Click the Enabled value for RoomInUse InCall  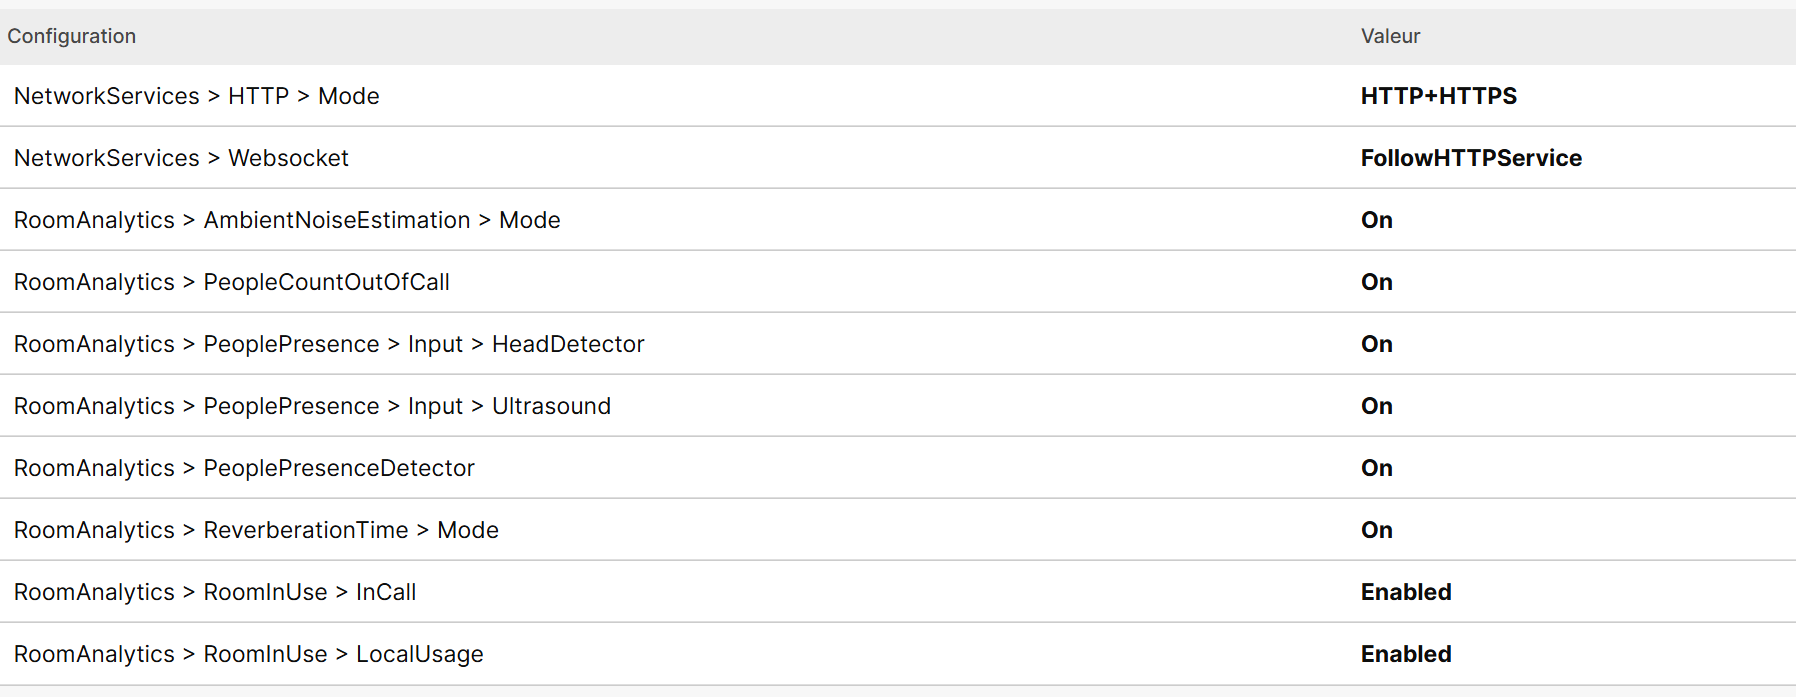coord(1406,592)
